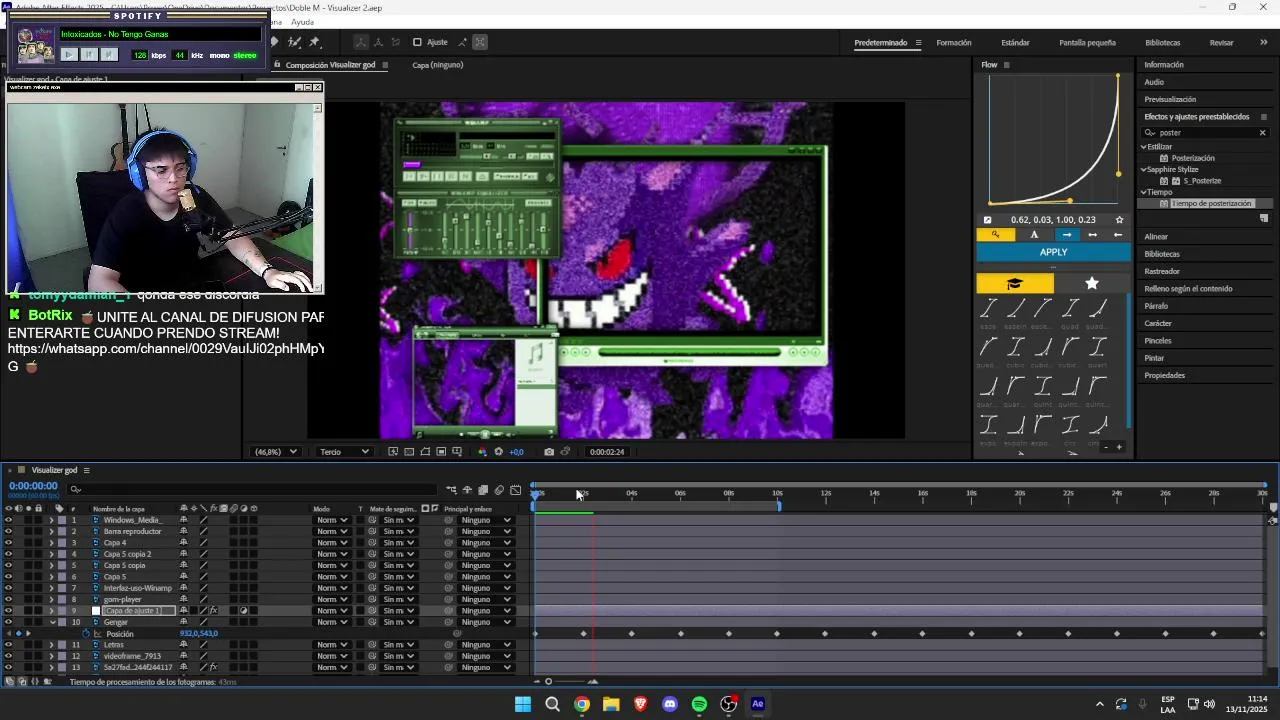Viewport: 1280px width, 720px height.
Task: Hide the Interfaz-uso-Winamp layer eye
Action: (x=9, y=588)
